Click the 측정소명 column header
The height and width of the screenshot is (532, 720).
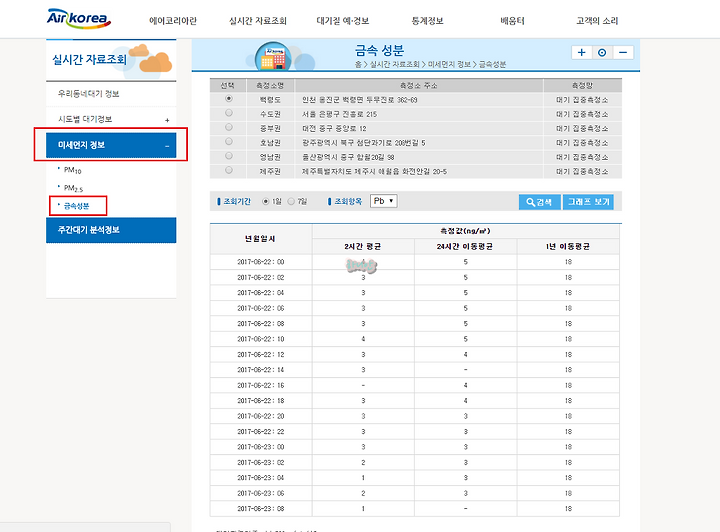(x=270, y=85)
